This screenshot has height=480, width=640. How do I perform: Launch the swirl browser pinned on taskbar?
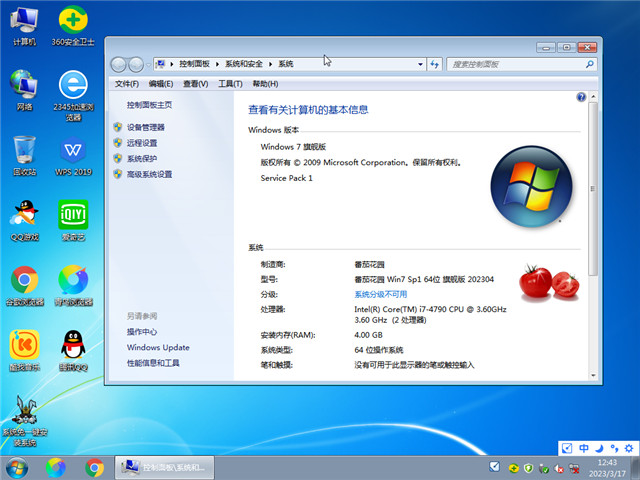pyautogui.click(x=56, y=468)
